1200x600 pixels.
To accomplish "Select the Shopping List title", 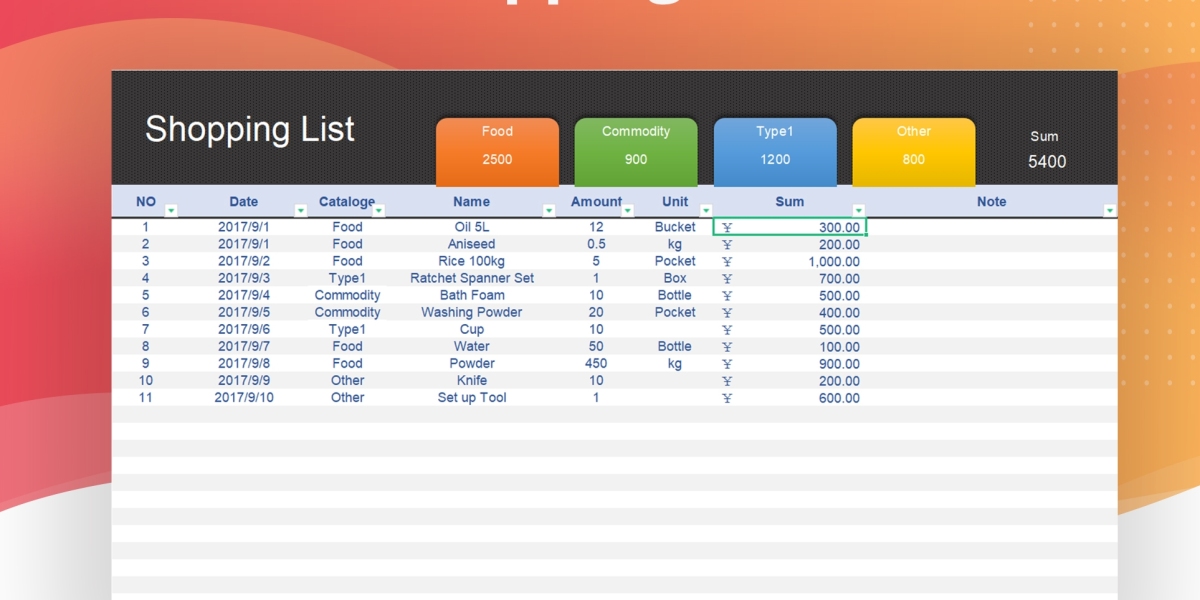I will [x=250, y=129].
